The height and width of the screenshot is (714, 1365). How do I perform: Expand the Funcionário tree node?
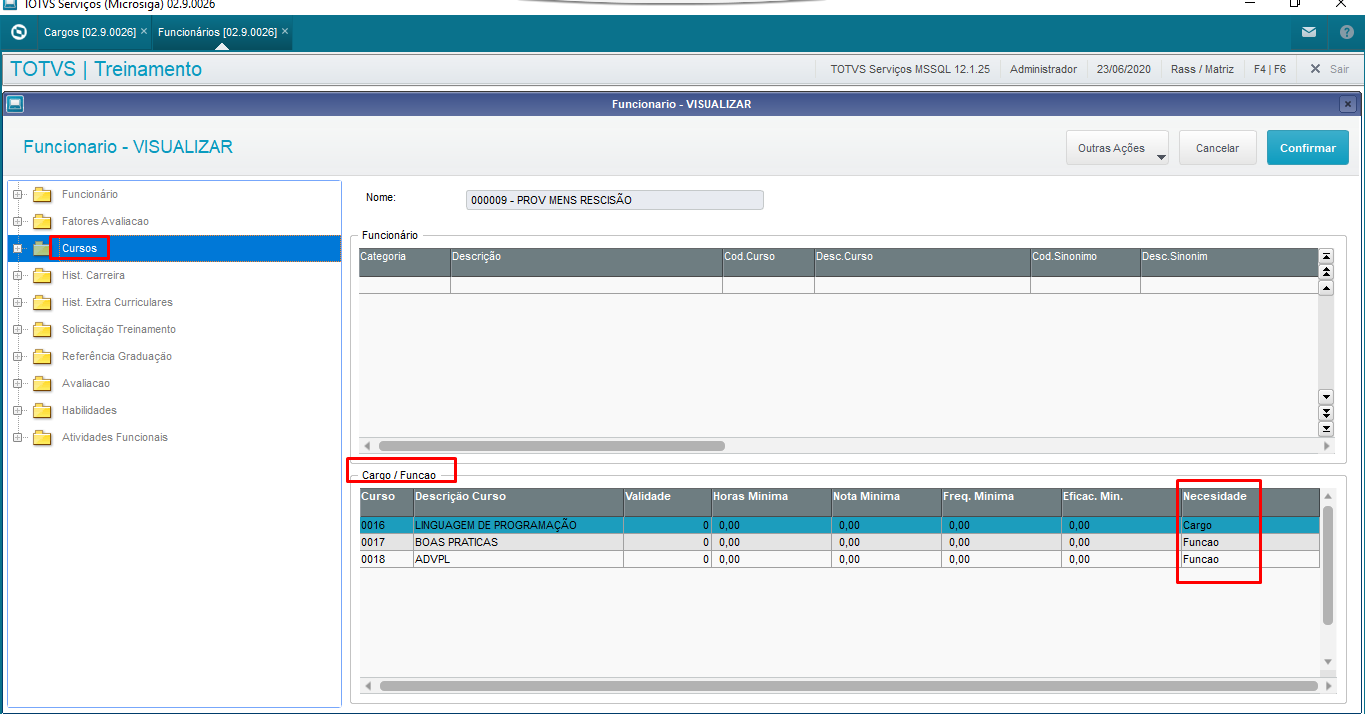click(x=17, y=194)
